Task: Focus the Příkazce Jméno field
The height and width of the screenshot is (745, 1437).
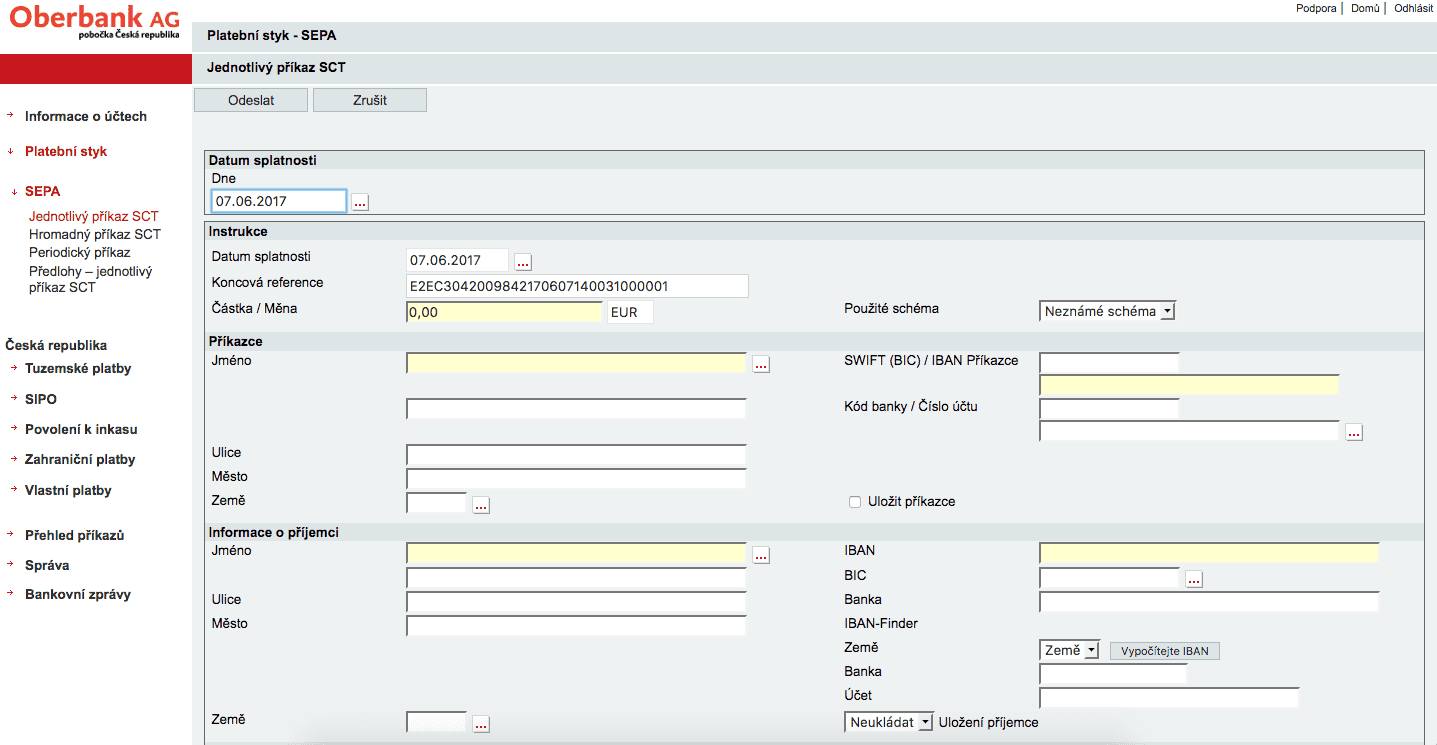Action: point(577,363)
